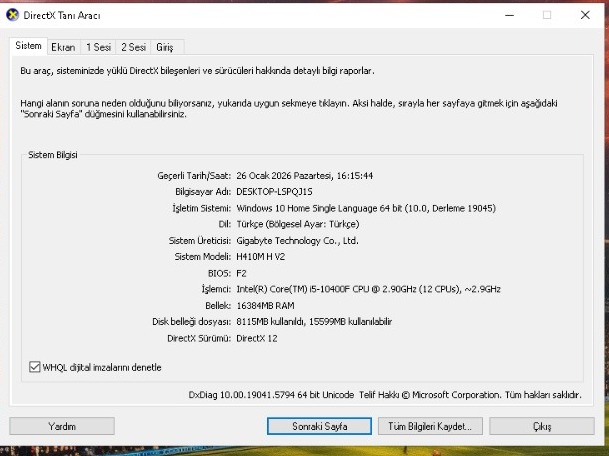The image size is (609, 456).
Task: Click the DirectX Sürümü label
Action: (x=199, y=338)
